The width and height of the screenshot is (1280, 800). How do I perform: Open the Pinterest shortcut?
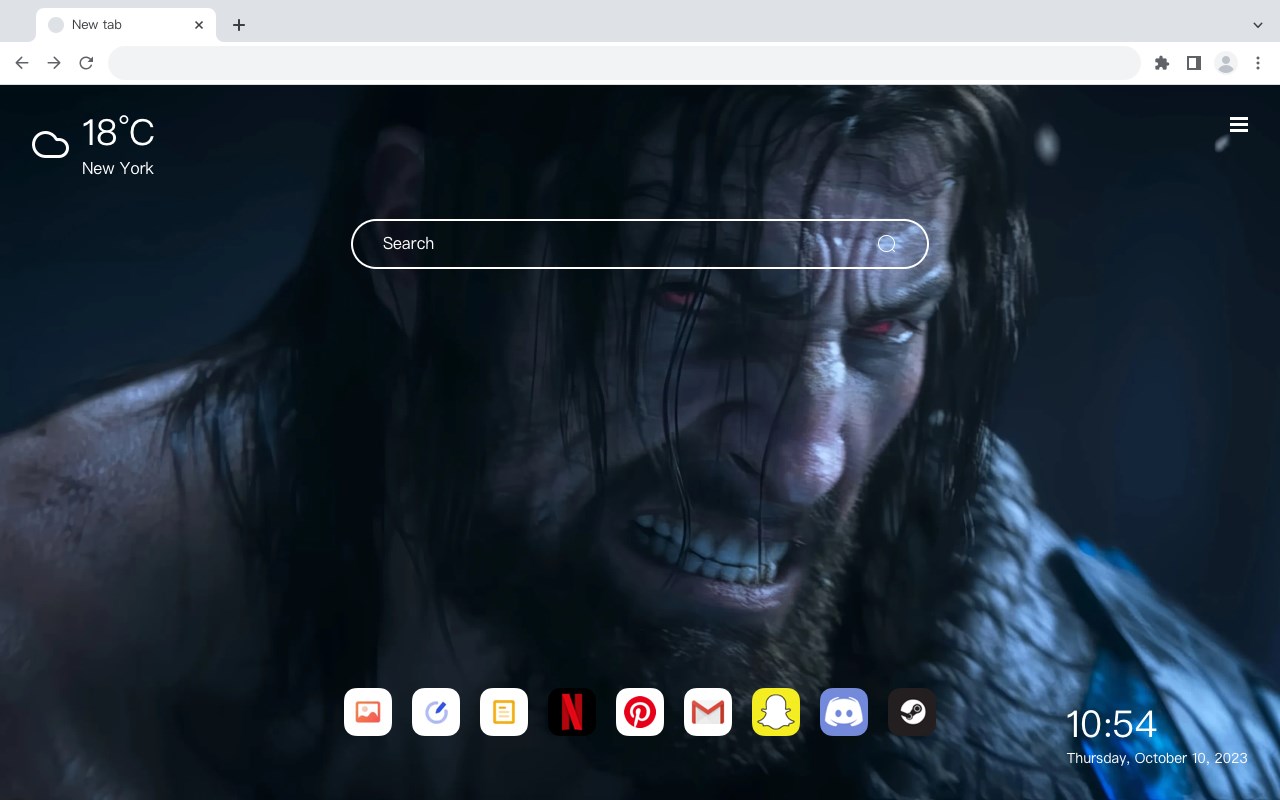(640, 712)
